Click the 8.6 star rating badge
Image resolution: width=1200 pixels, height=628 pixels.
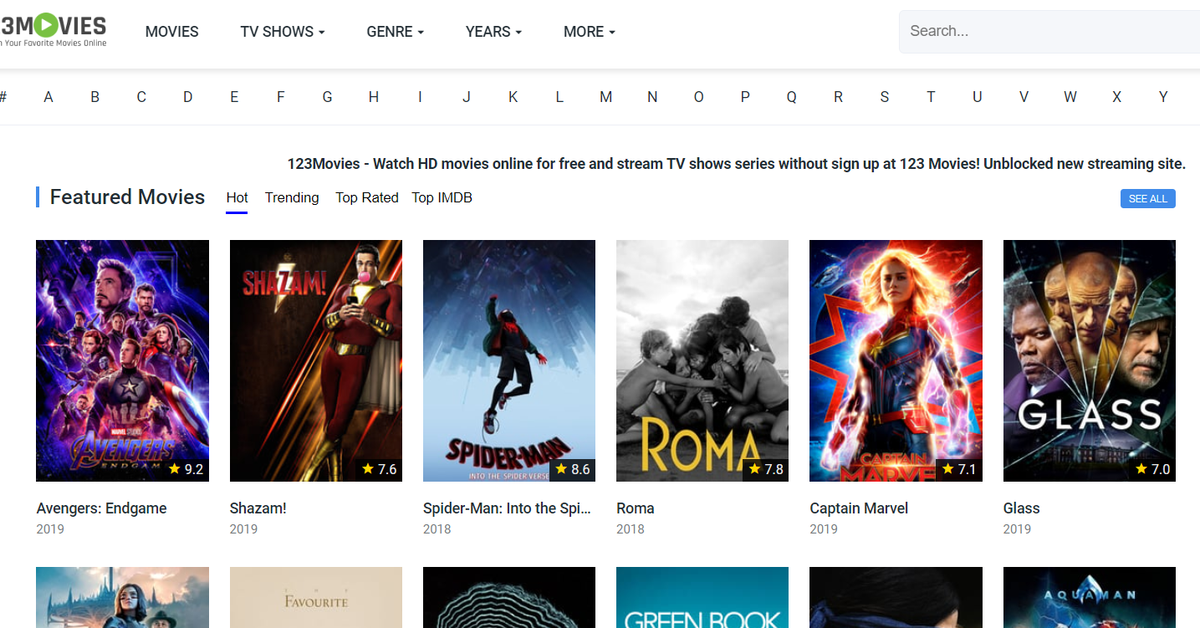click(571, 469)
